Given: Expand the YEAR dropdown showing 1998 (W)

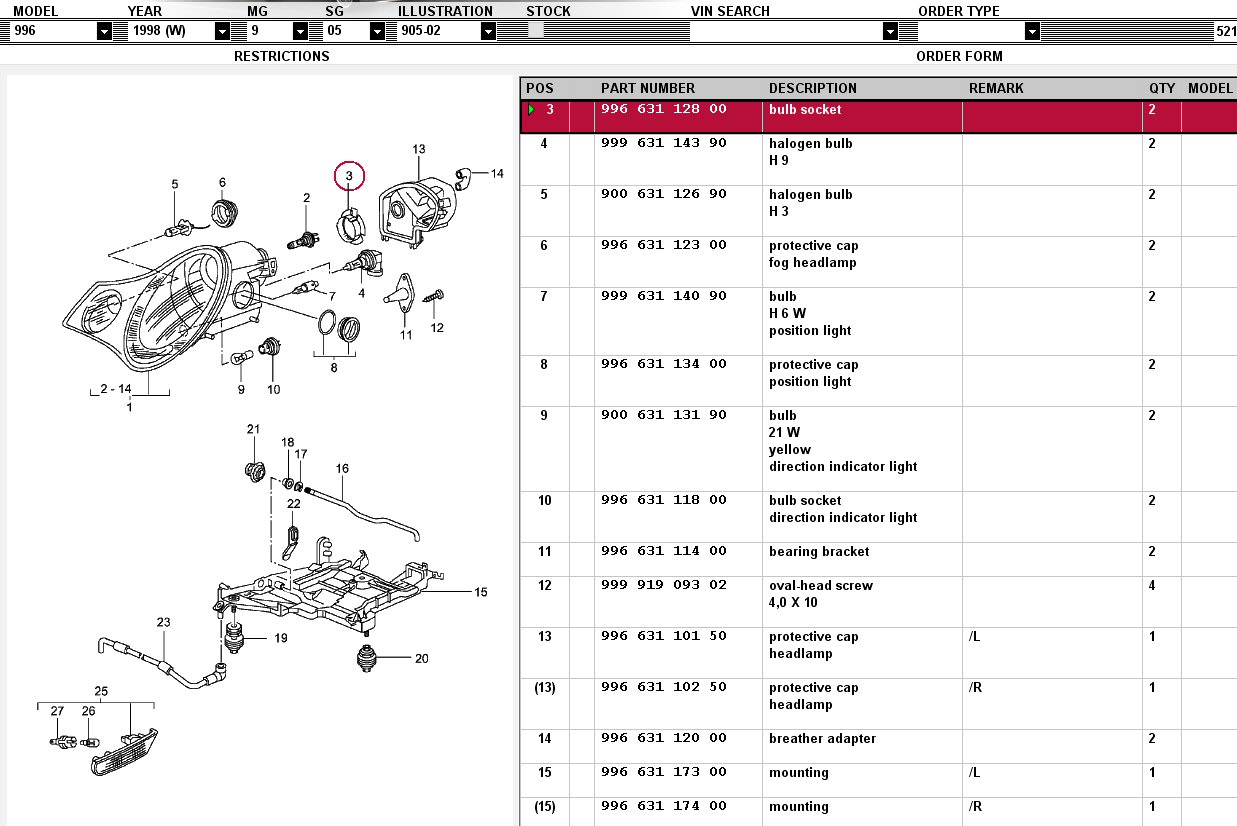Looking at the screenshot, I should click(x=222, y=31).
